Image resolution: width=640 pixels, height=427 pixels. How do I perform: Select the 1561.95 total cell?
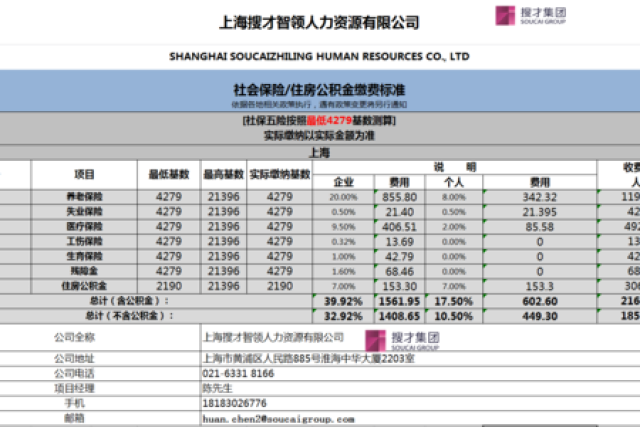pyautogui.click(x=399, y=301)
